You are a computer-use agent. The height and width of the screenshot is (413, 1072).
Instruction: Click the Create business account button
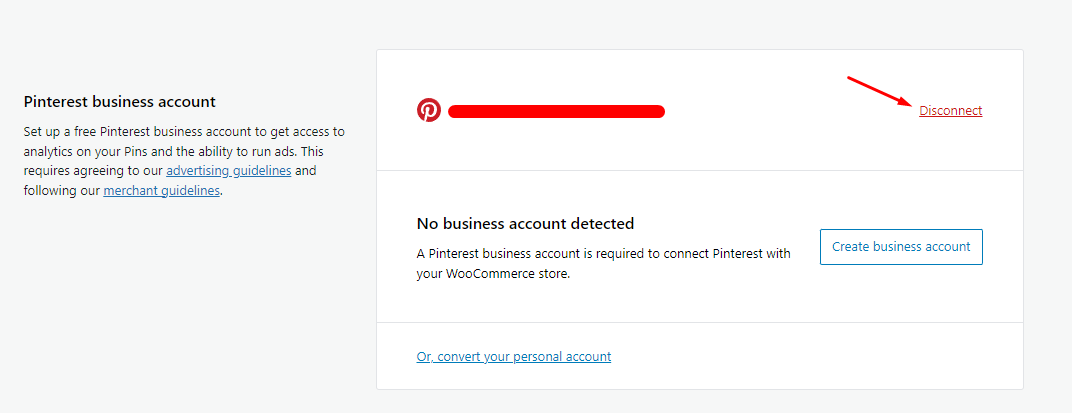point(901,247)
